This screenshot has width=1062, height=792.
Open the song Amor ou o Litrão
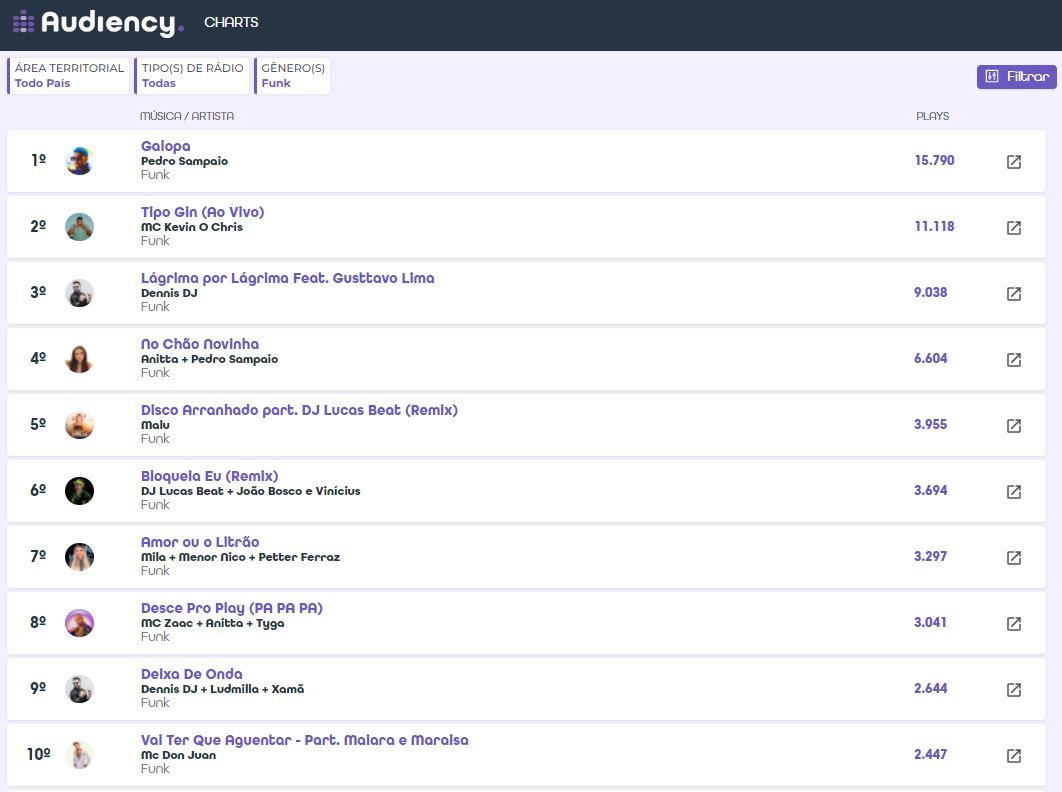click(200, 542)
